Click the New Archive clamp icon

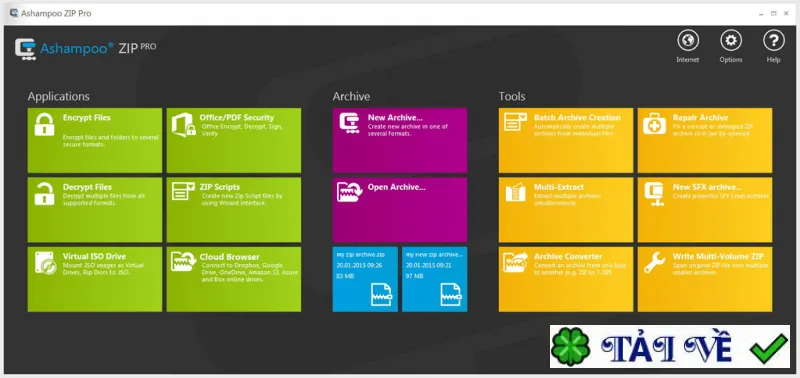point(350,123)
